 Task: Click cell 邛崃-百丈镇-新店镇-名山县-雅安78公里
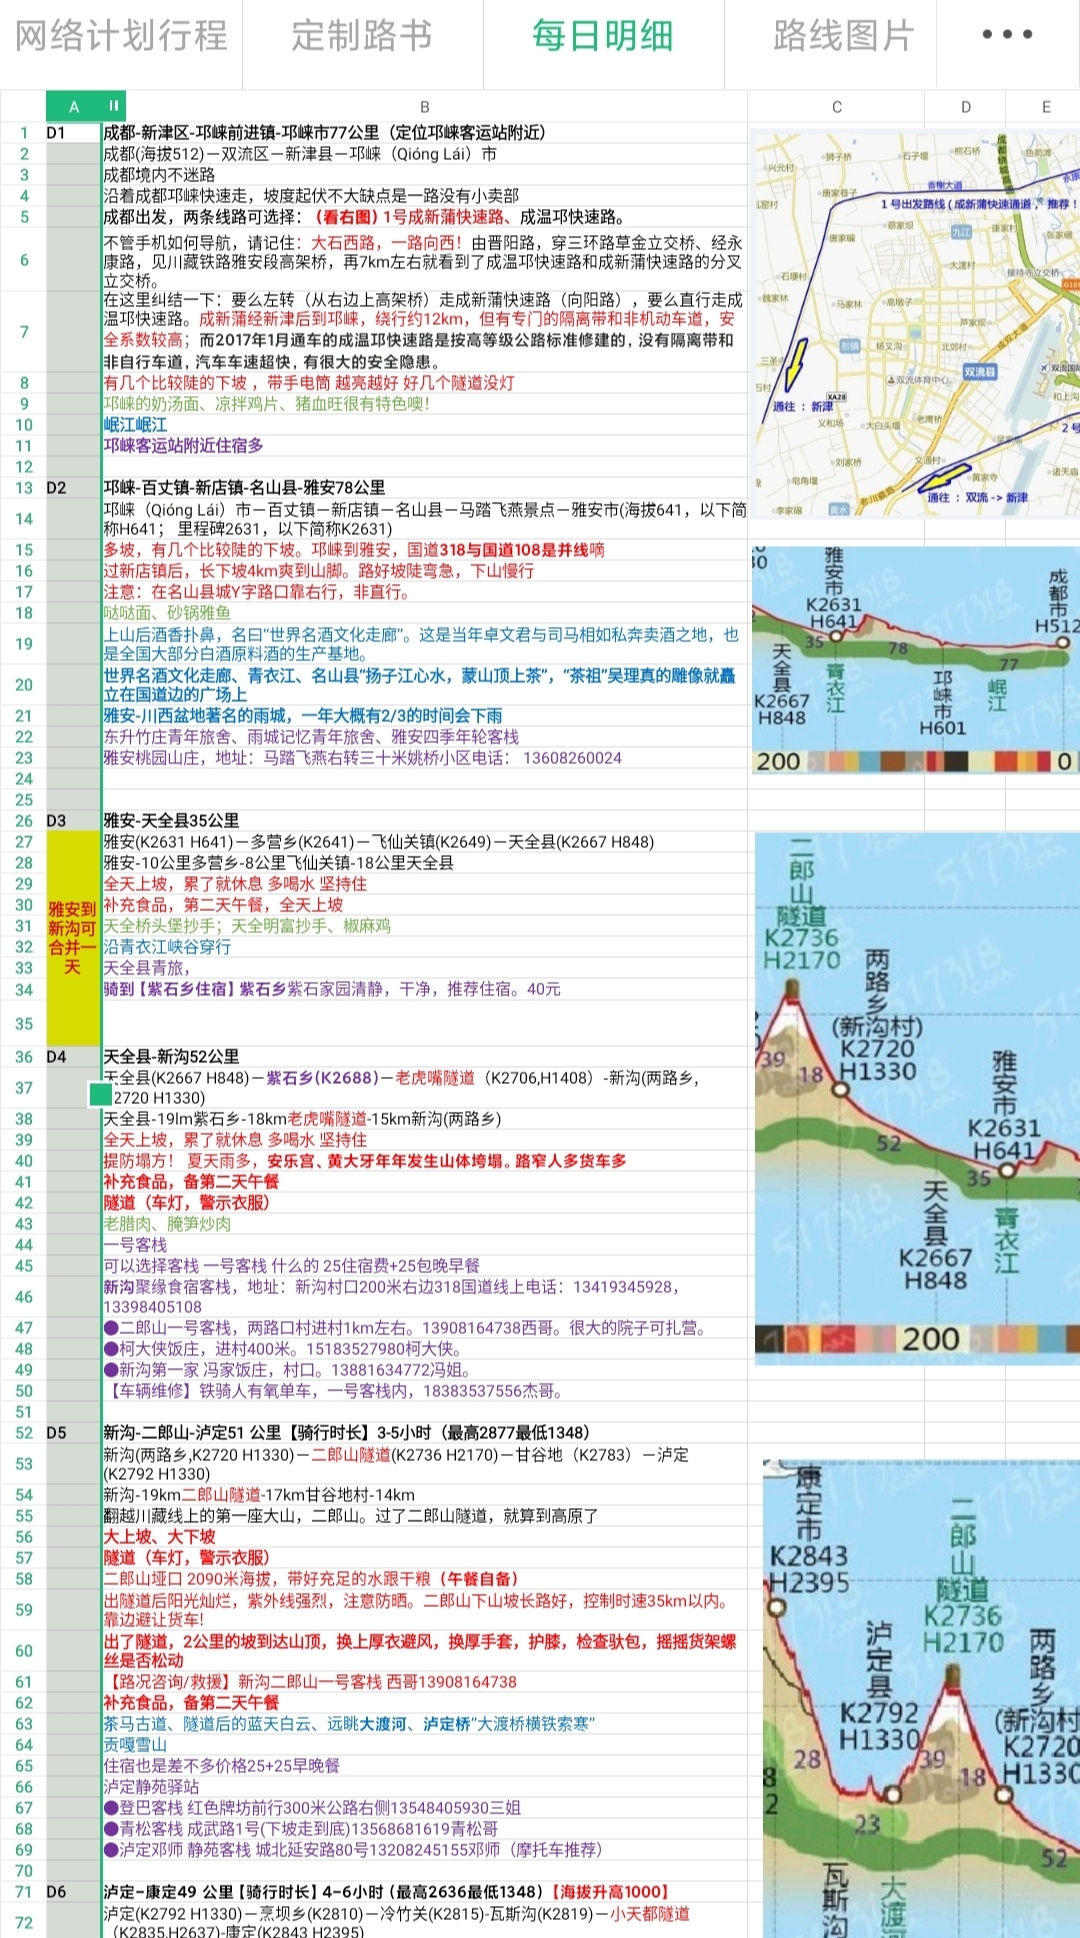[424, 488]
